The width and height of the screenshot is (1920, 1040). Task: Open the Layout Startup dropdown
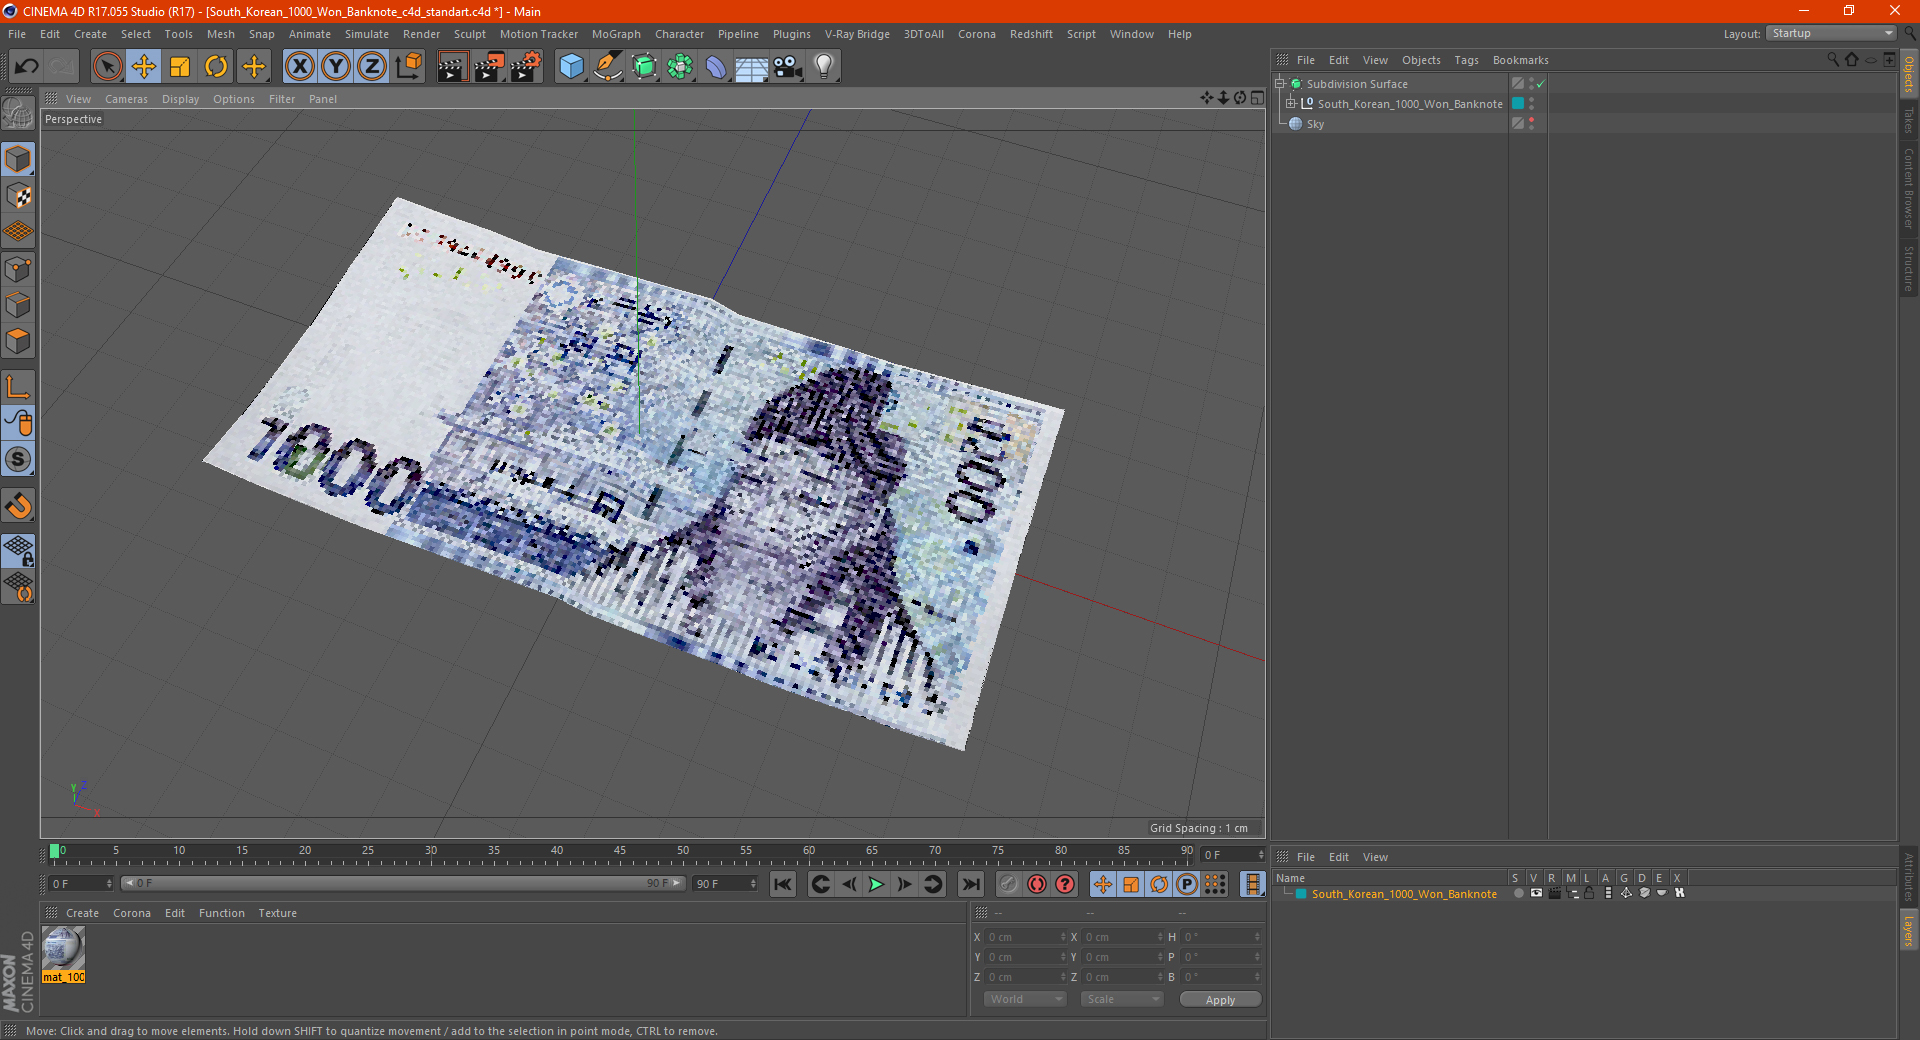tap(1832, 33)
